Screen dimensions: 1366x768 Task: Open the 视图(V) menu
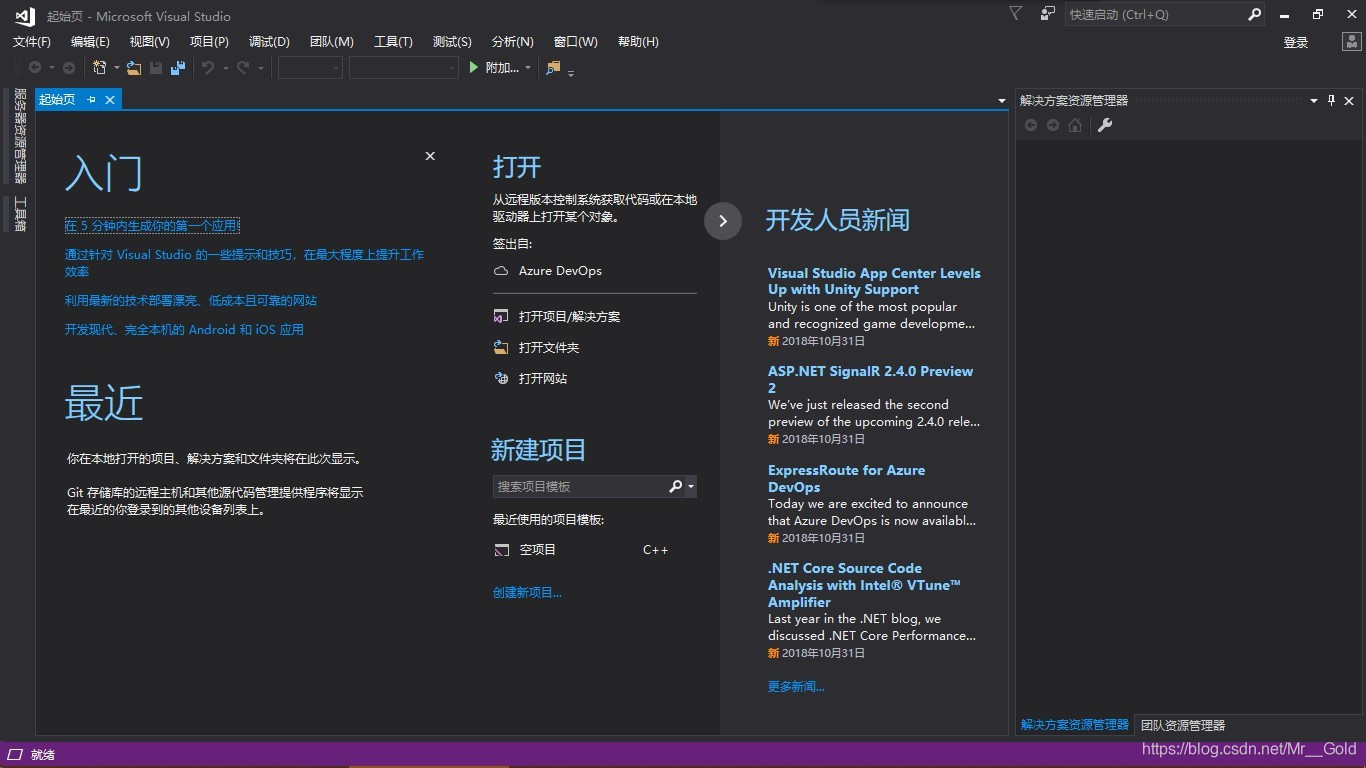(x=149, y=41)
